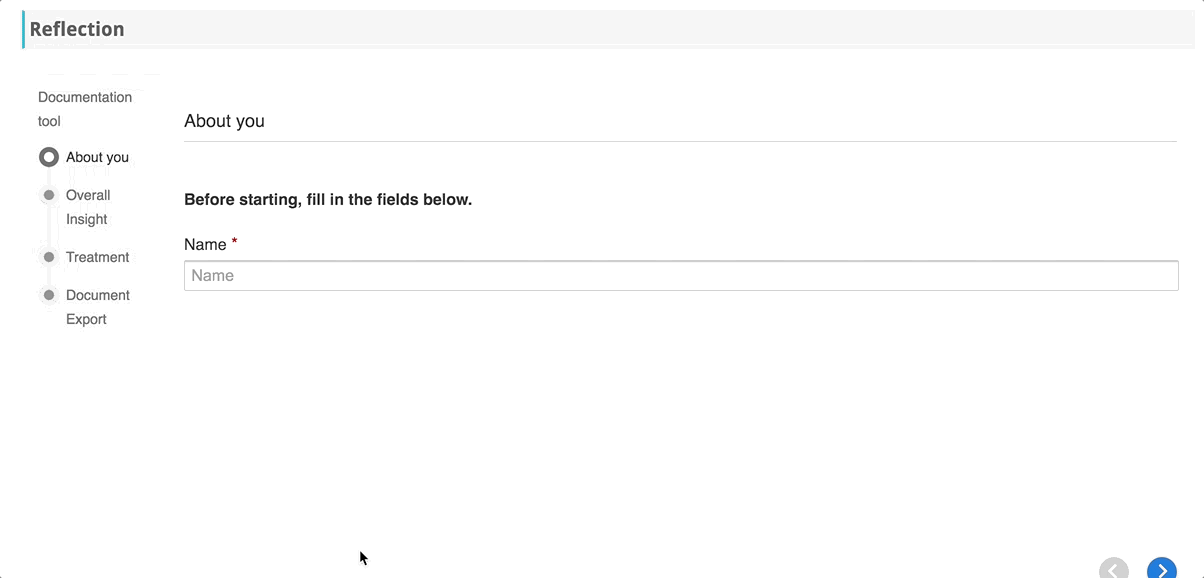Go to next page with blue arrow
The image size is (1204, 578).
click(1161, 569)
